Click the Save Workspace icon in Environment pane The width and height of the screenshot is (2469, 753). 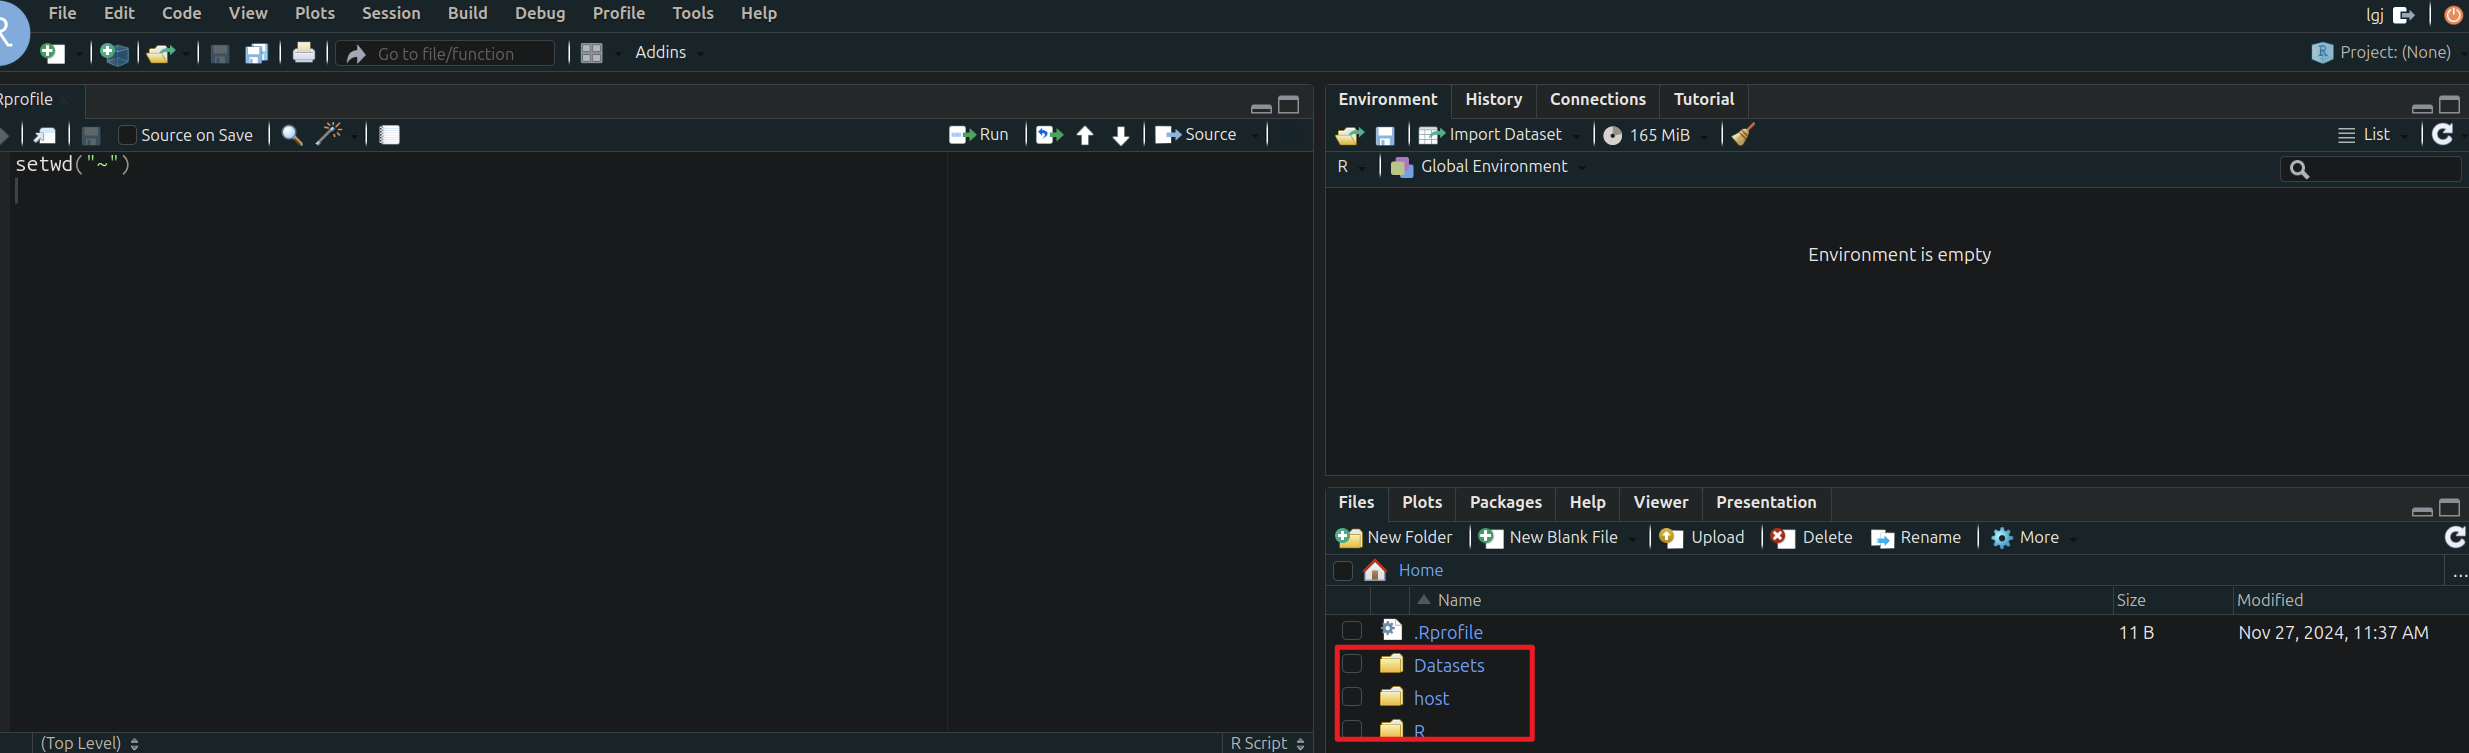(x=1385, y=135)
